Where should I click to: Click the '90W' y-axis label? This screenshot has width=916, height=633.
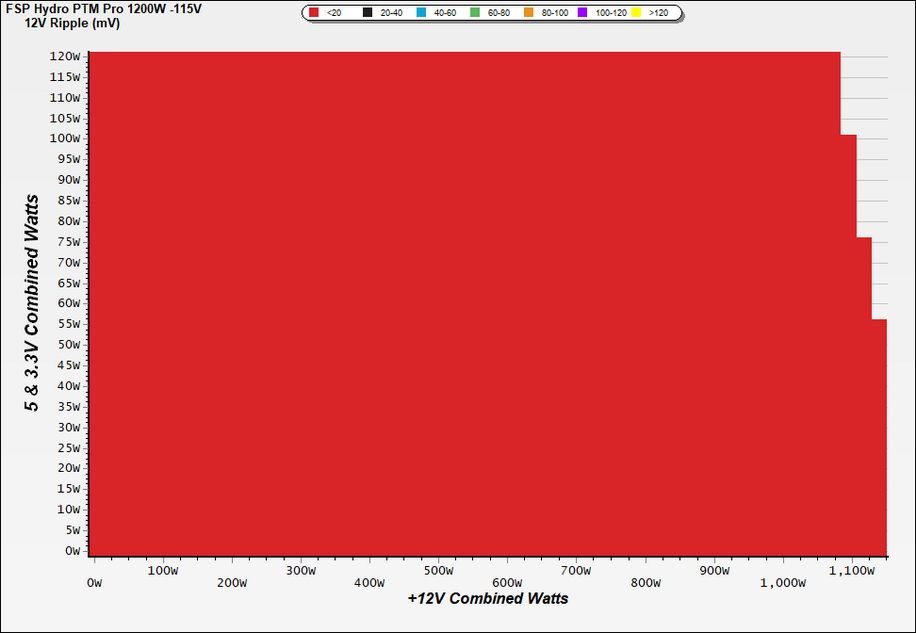68,180
